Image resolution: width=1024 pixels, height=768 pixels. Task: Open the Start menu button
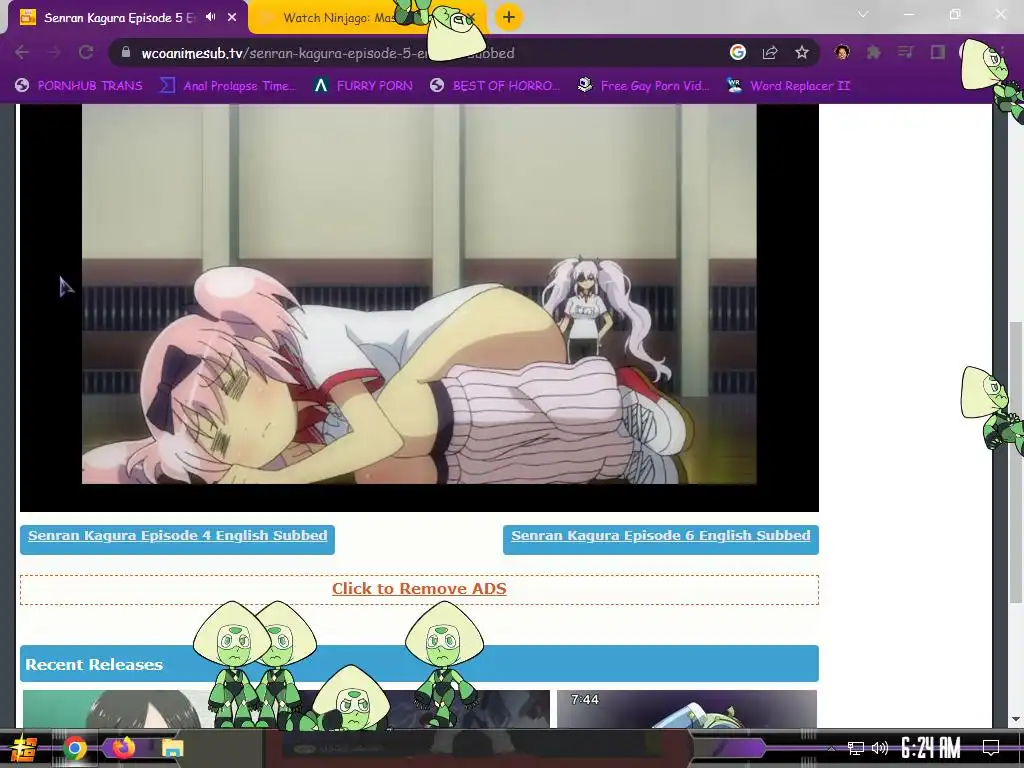[24, 748]
